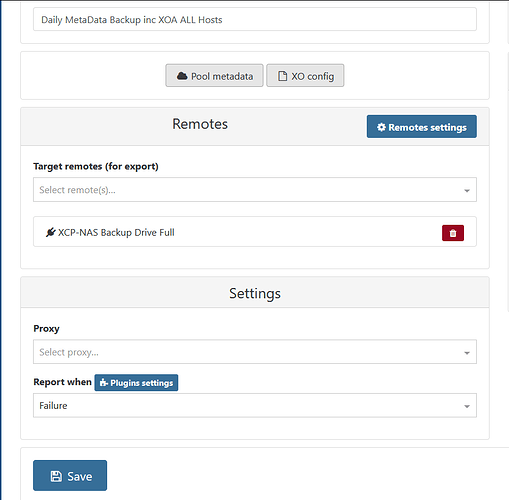Delete remote using the red trash icon
Viewport: 509px width, 500px height.
453,233
